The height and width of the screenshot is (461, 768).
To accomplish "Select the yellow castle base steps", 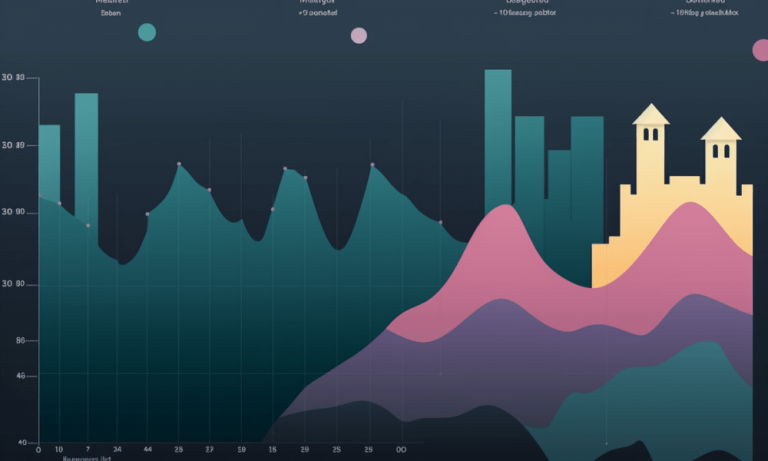I will [x=607, y=263].
